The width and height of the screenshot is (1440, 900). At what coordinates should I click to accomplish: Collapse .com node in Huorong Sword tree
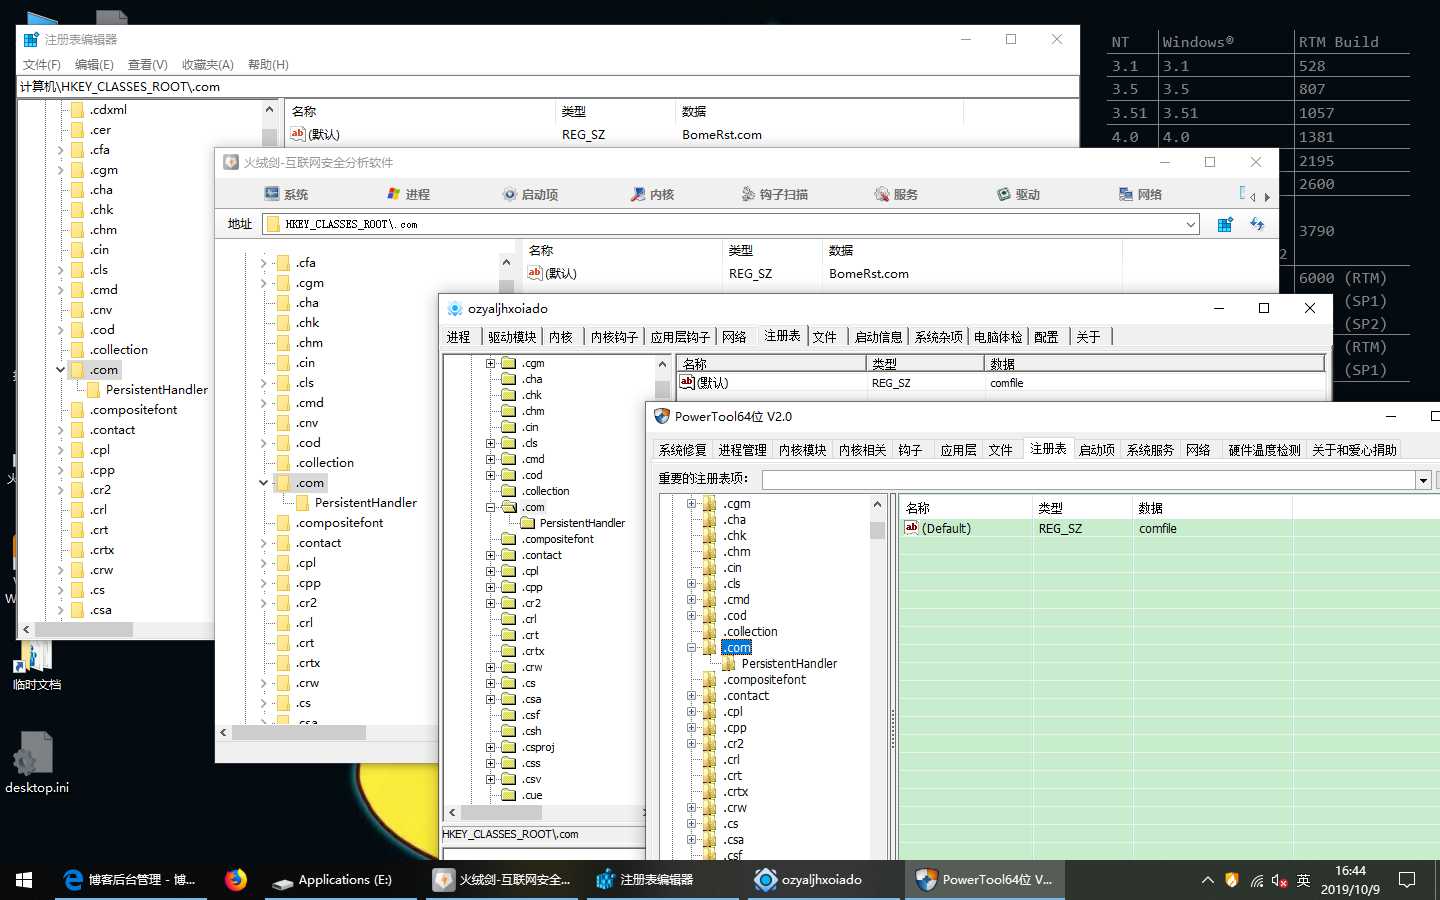tap(264, 483)
